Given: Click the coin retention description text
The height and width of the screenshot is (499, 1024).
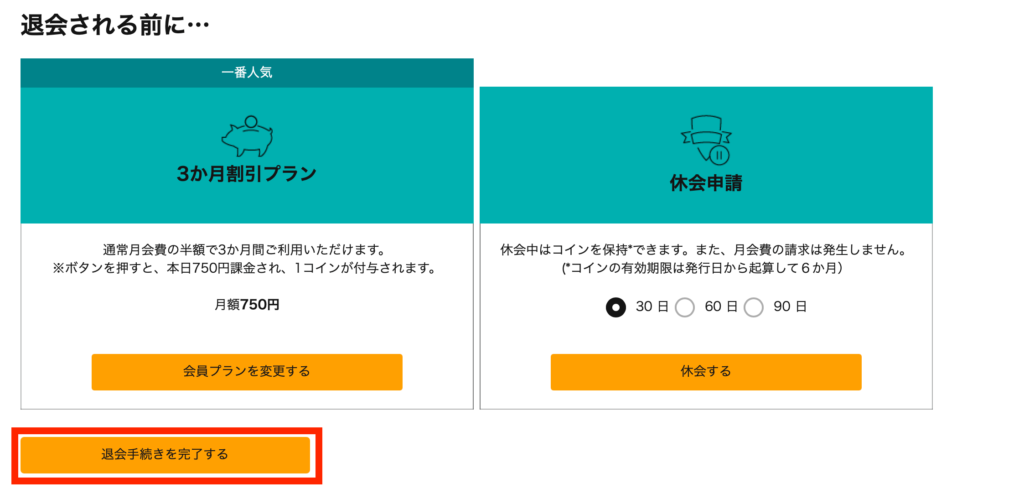Looking at the screenshot, I should click(706, 250).
